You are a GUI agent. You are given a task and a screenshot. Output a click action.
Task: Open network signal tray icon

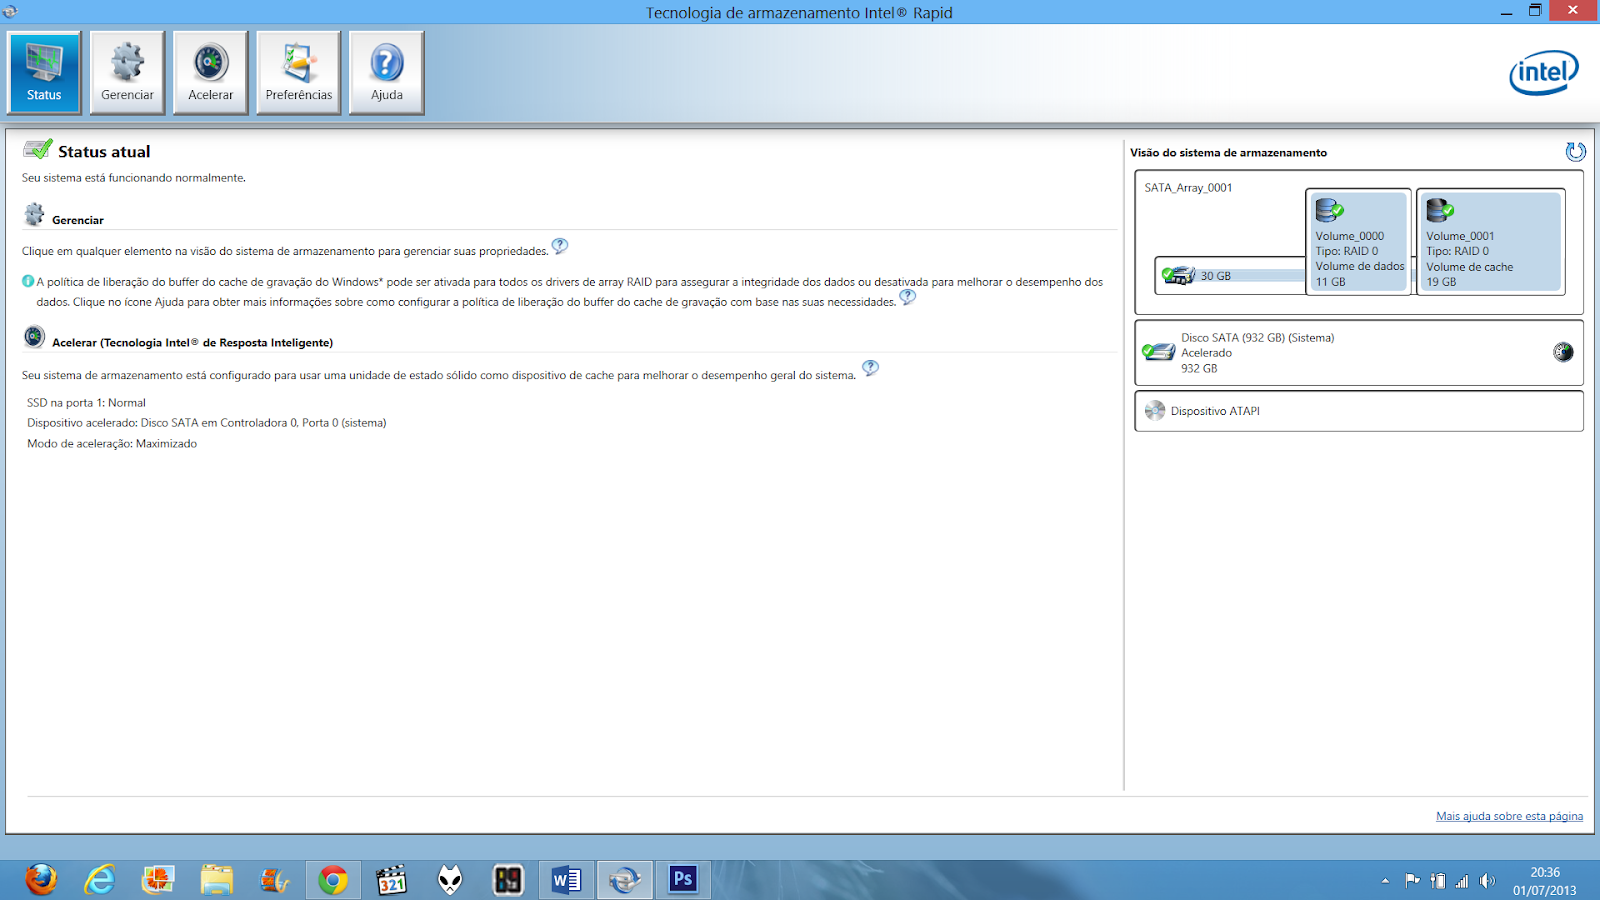click(x=1463, y=881)
